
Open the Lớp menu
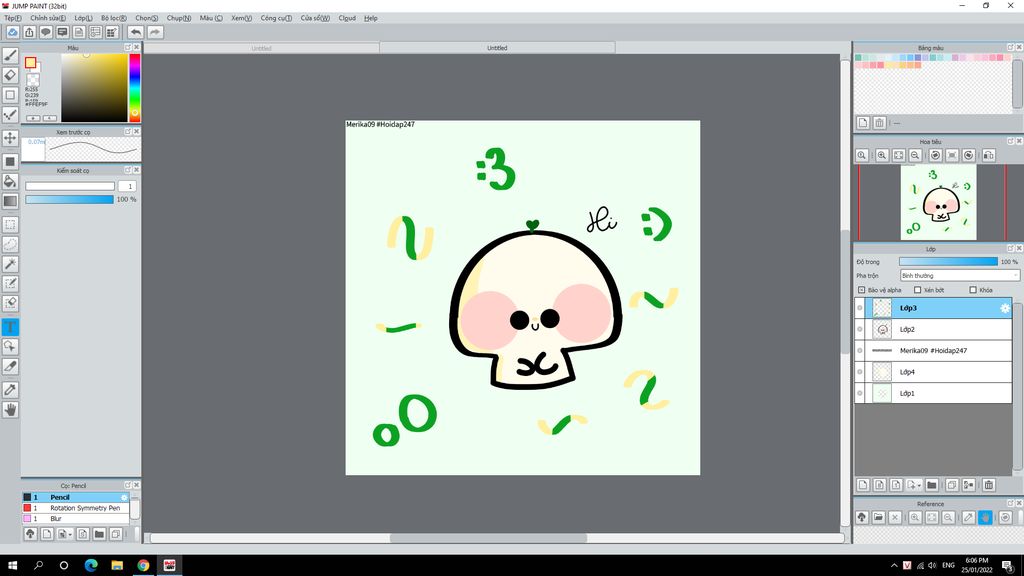83,18
